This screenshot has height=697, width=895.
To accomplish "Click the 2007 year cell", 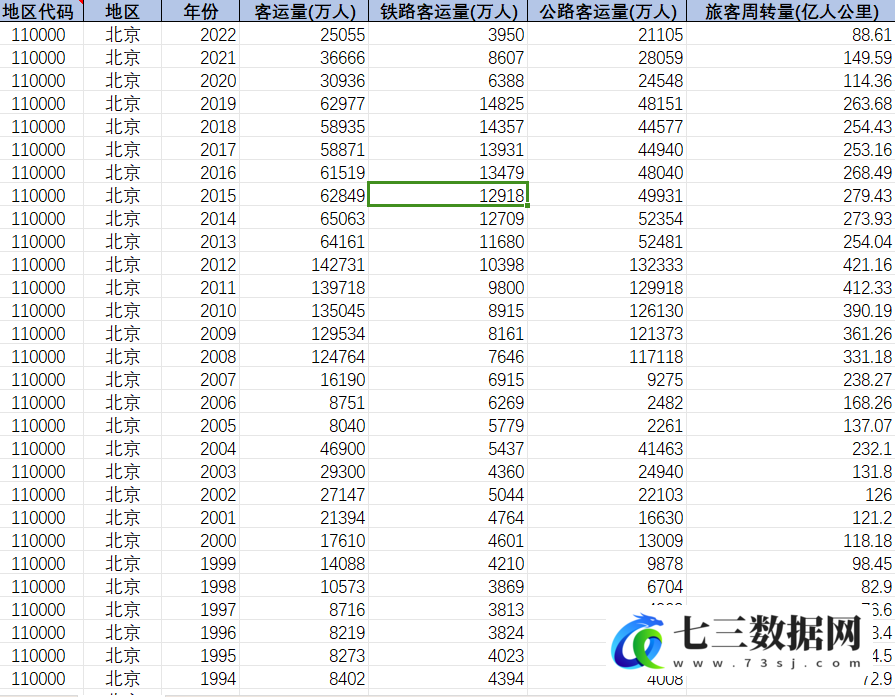I will [x=200, y=379].
